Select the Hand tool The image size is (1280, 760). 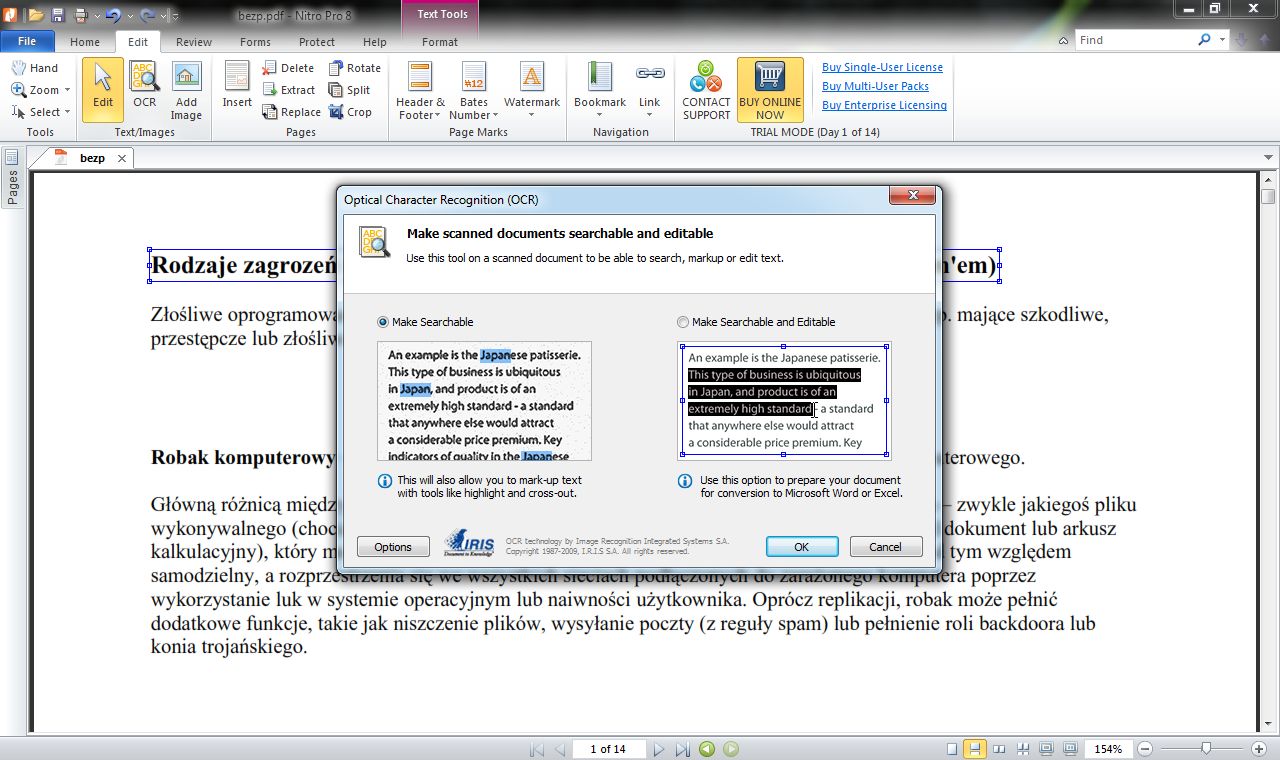tap(35, 68)
